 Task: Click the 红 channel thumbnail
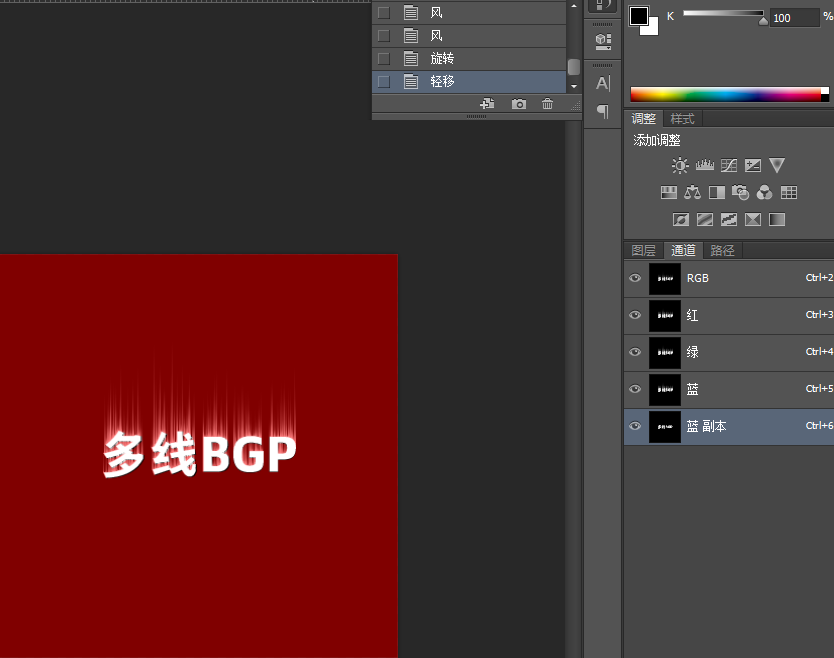click(665, 315)
